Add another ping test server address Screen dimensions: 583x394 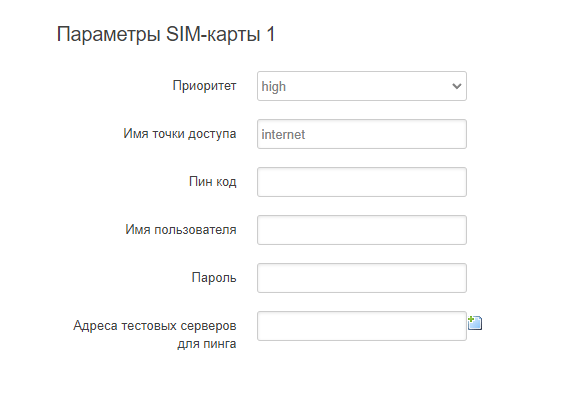click(x=475, y=323)
